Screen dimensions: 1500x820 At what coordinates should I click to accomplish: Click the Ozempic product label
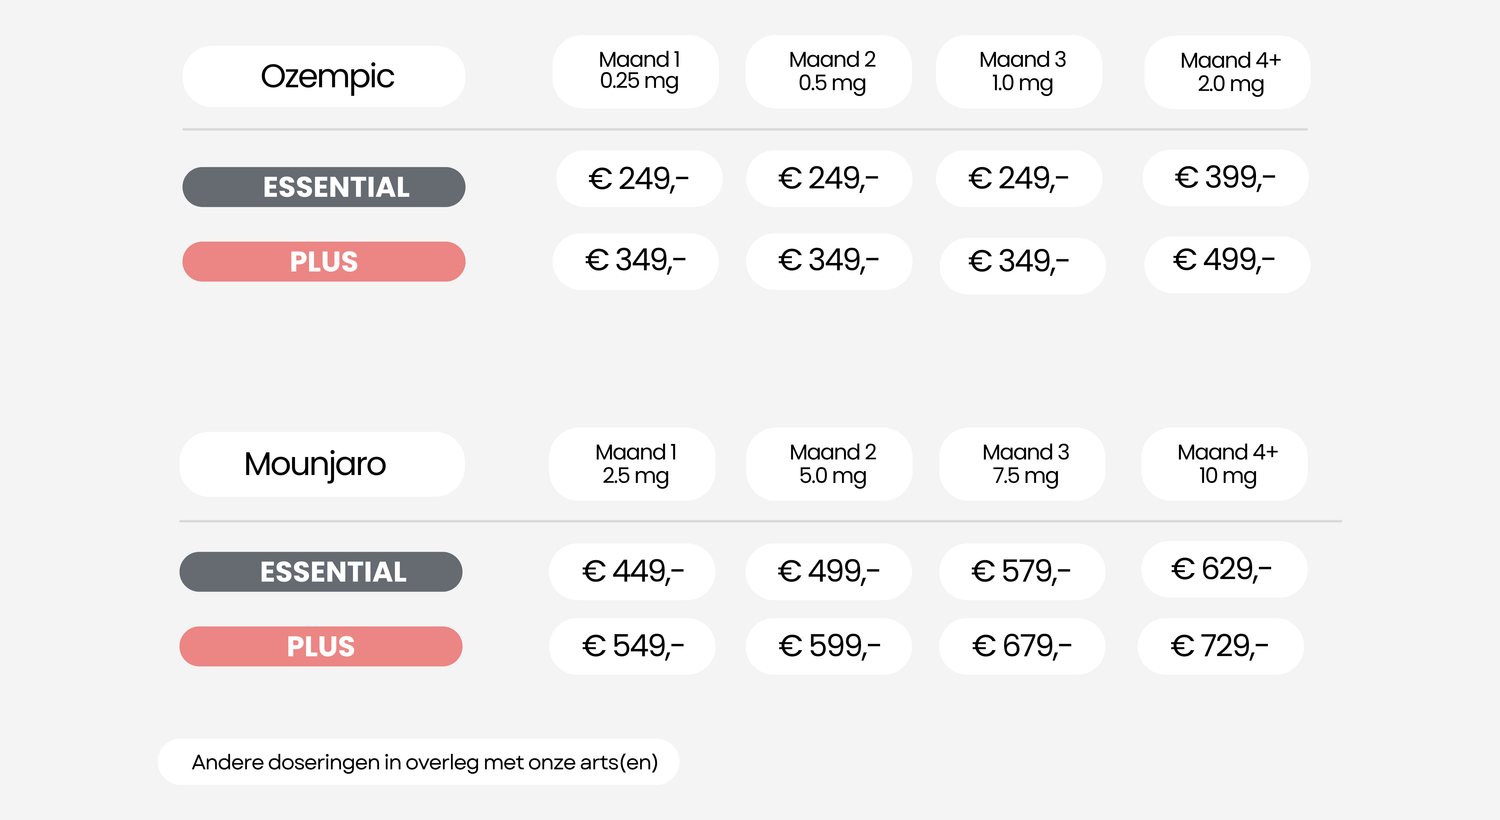[324, 77]
